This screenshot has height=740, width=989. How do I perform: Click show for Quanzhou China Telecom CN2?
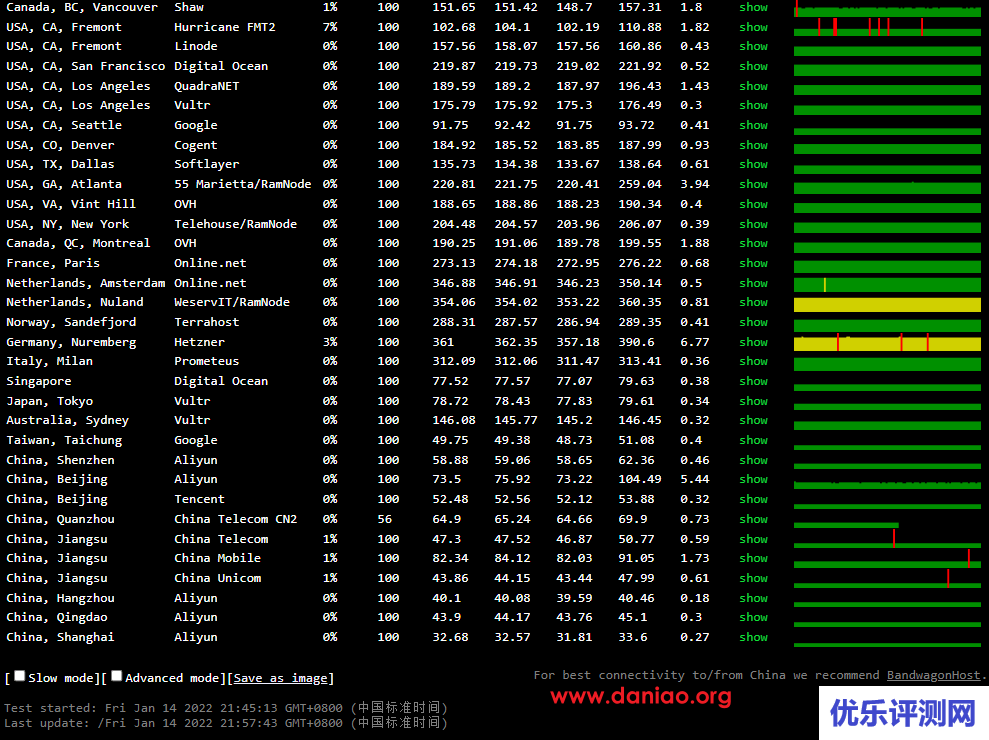point(754,519)
